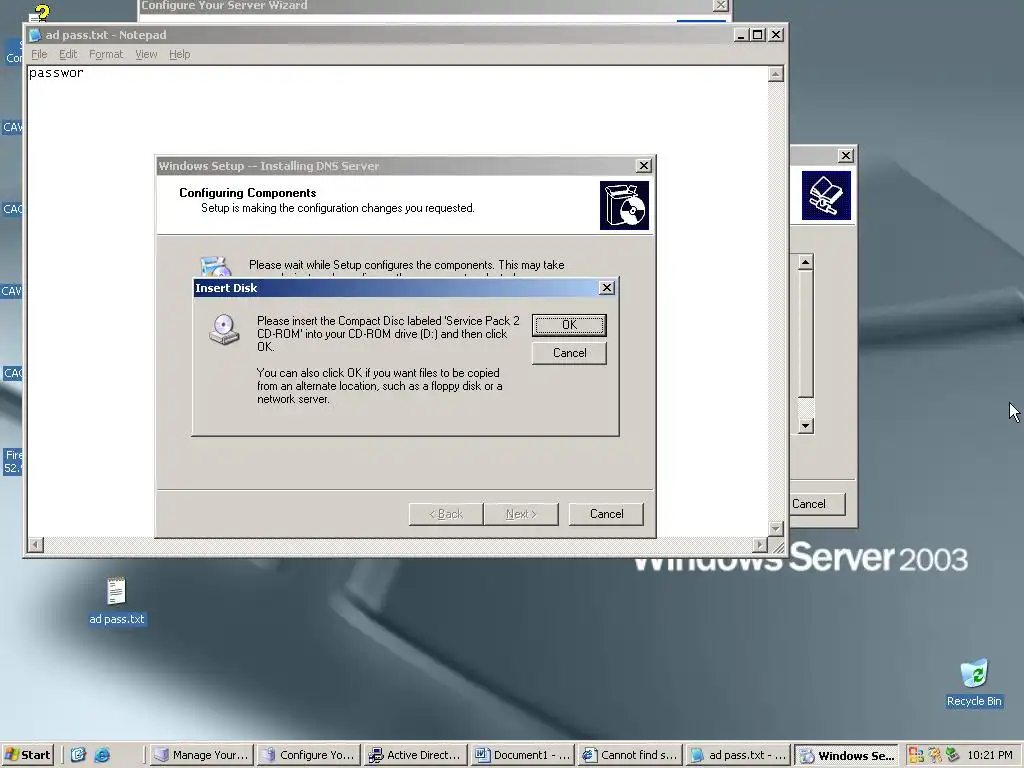The height and width of the screenshot is (768, 1024).
Task: Click up arrow in background wizard scrollbar
Action: point(805,263)
